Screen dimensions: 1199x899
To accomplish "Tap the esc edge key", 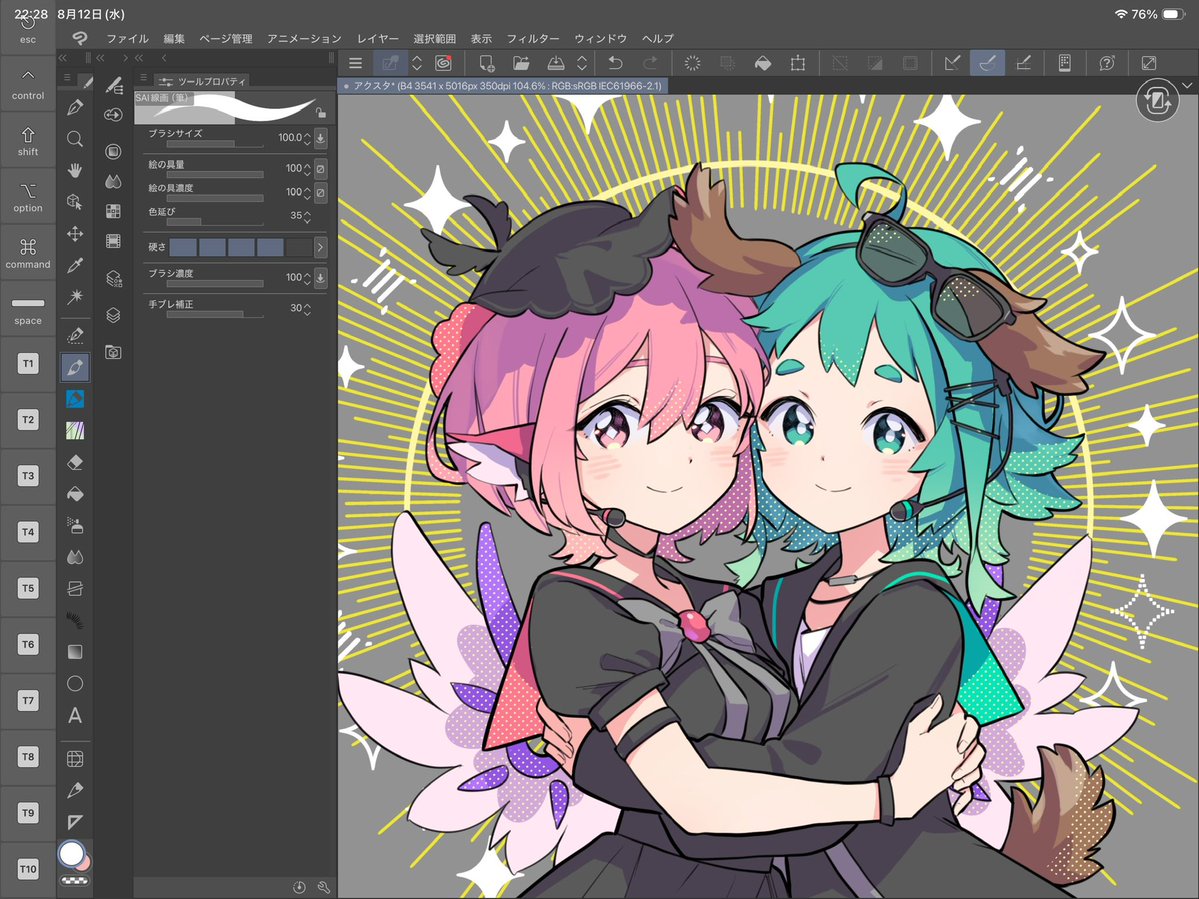I will point(28,28).
